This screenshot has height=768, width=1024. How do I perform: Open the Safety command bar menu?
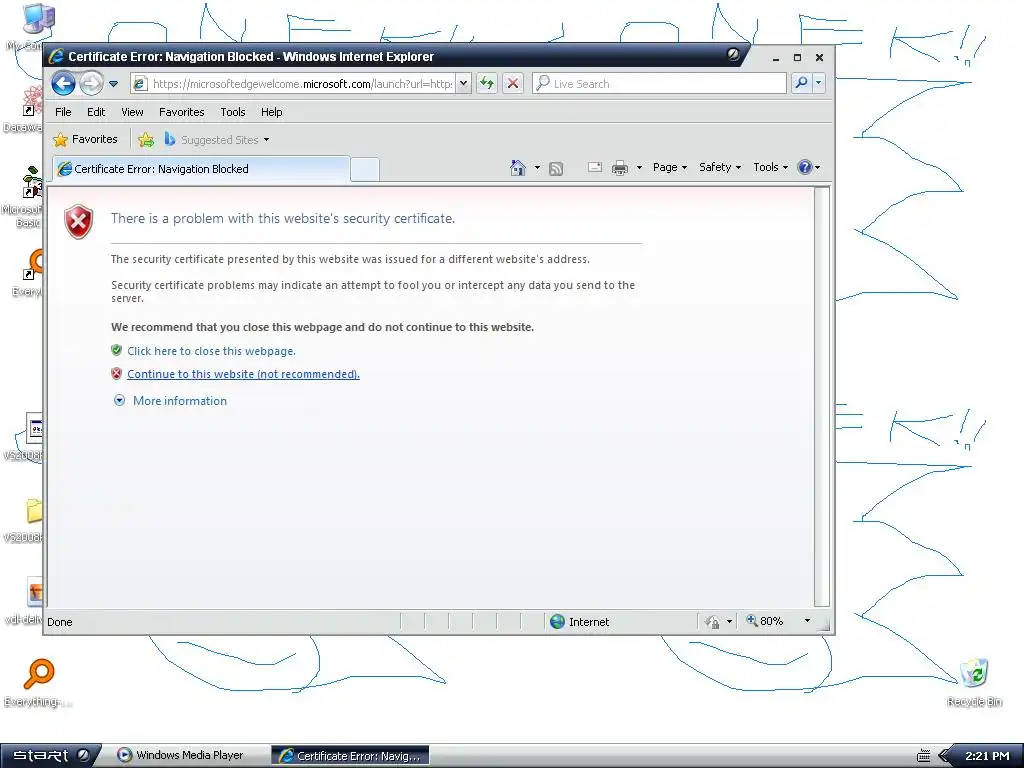pyautogui.click(x=720, y=167)
